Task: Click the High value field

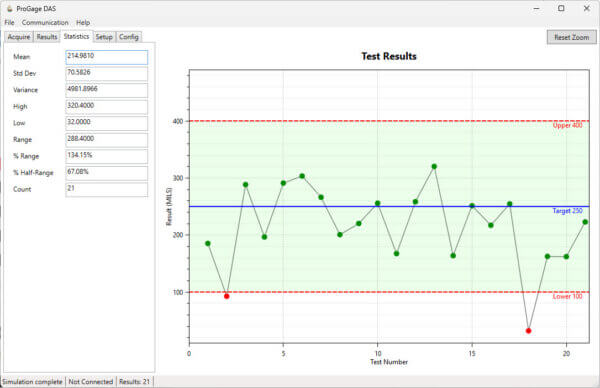Action: [106, 107]
